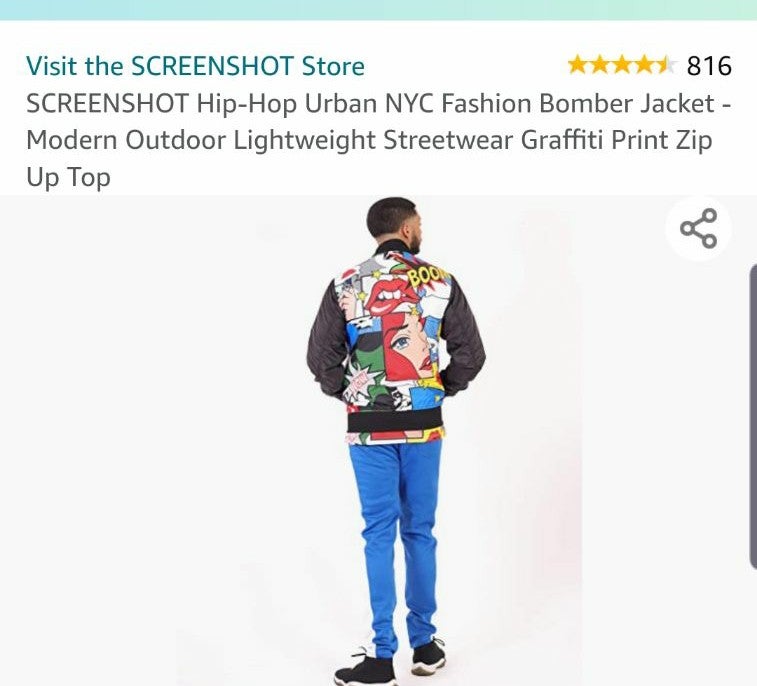
Task: Open the 816 reviews count
Action: [x=709, y=66]
